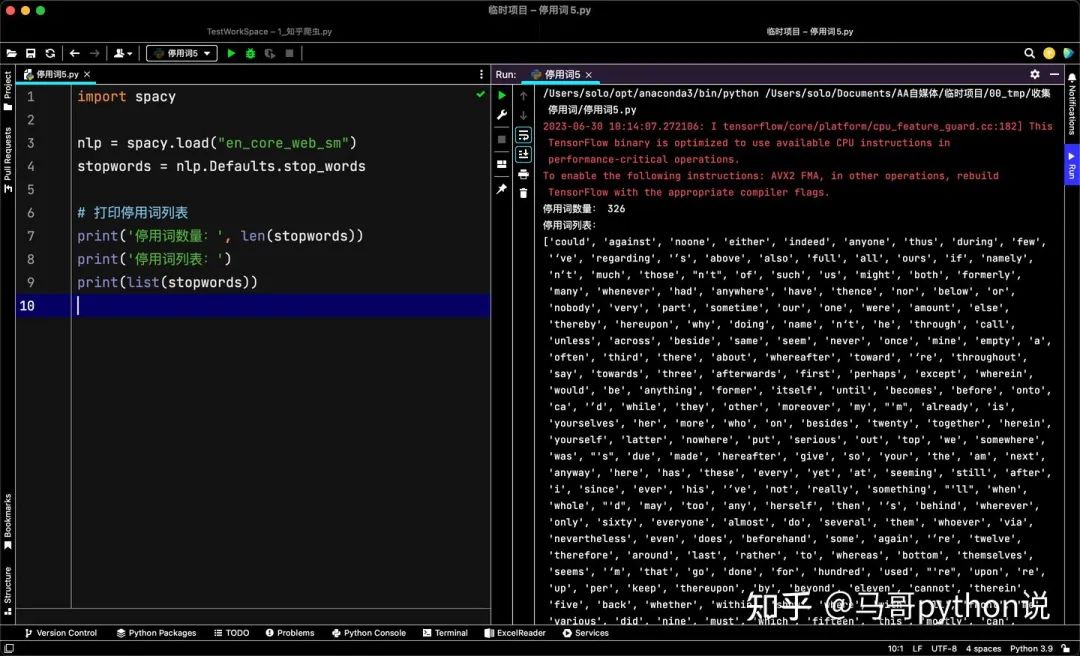
Task: Click the search magnifier icon at top right
Action: tap(1029, 53)
